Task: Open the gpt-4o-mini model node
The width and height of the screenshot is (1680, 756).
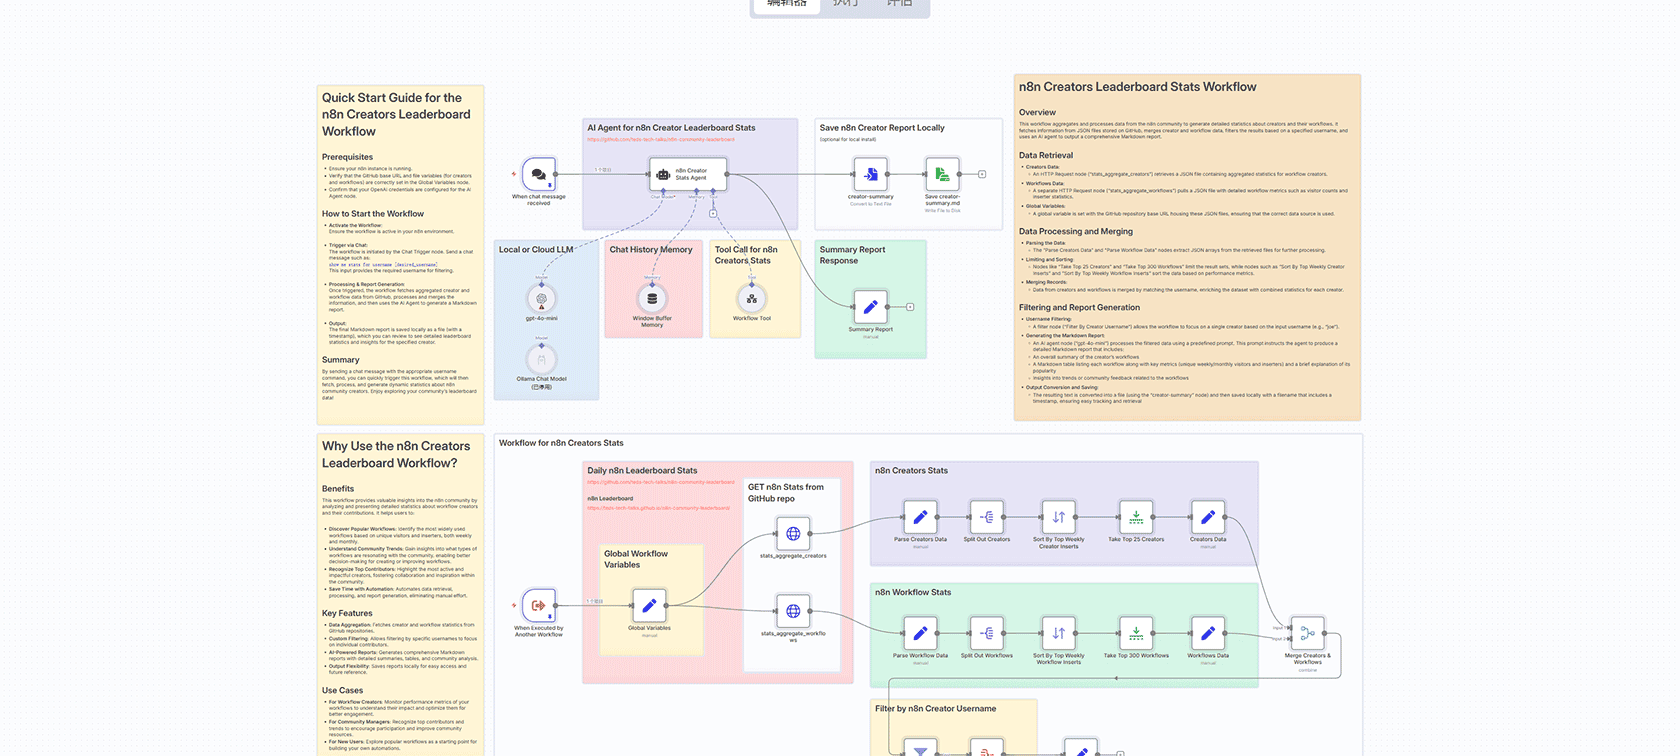Action: 541,298
